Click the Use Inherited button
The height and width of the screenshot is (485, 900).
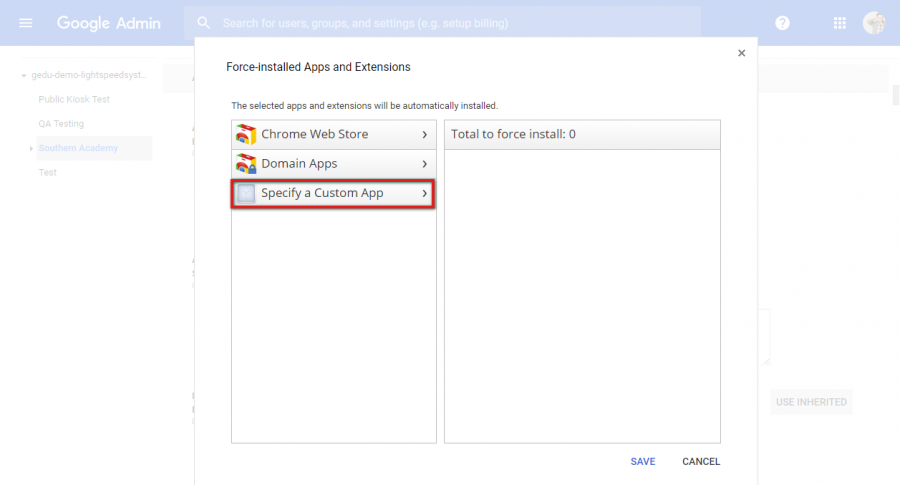tap(811, 402)
